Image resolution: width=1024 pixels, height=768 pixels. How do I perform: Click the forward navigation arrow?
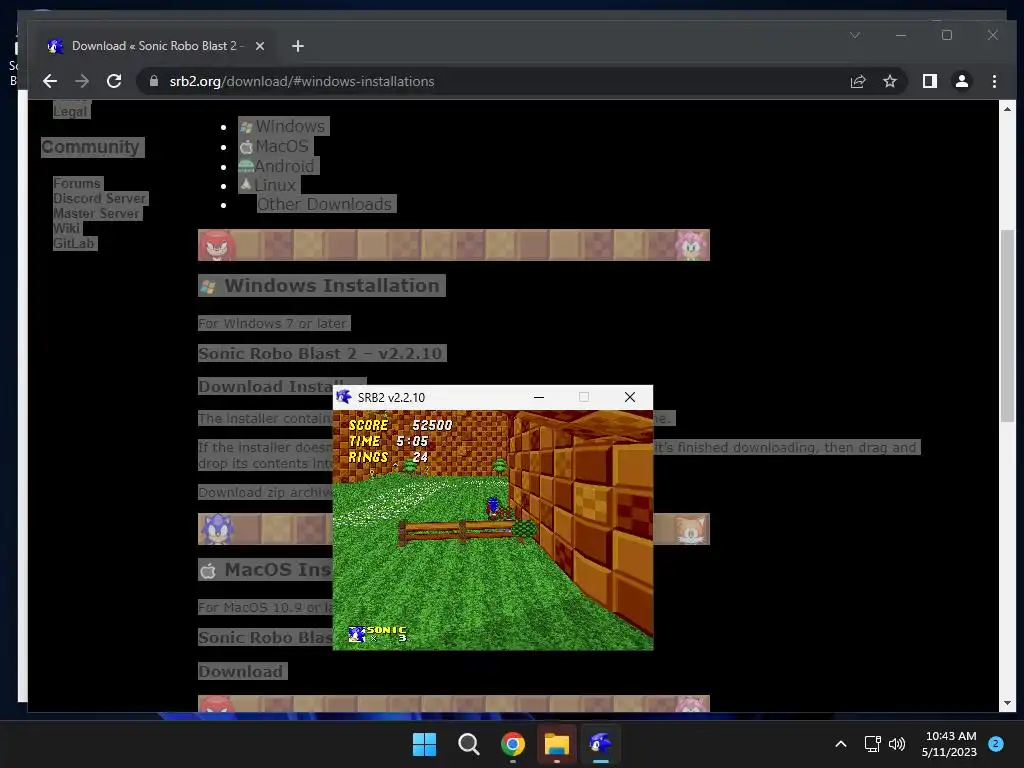82,81
